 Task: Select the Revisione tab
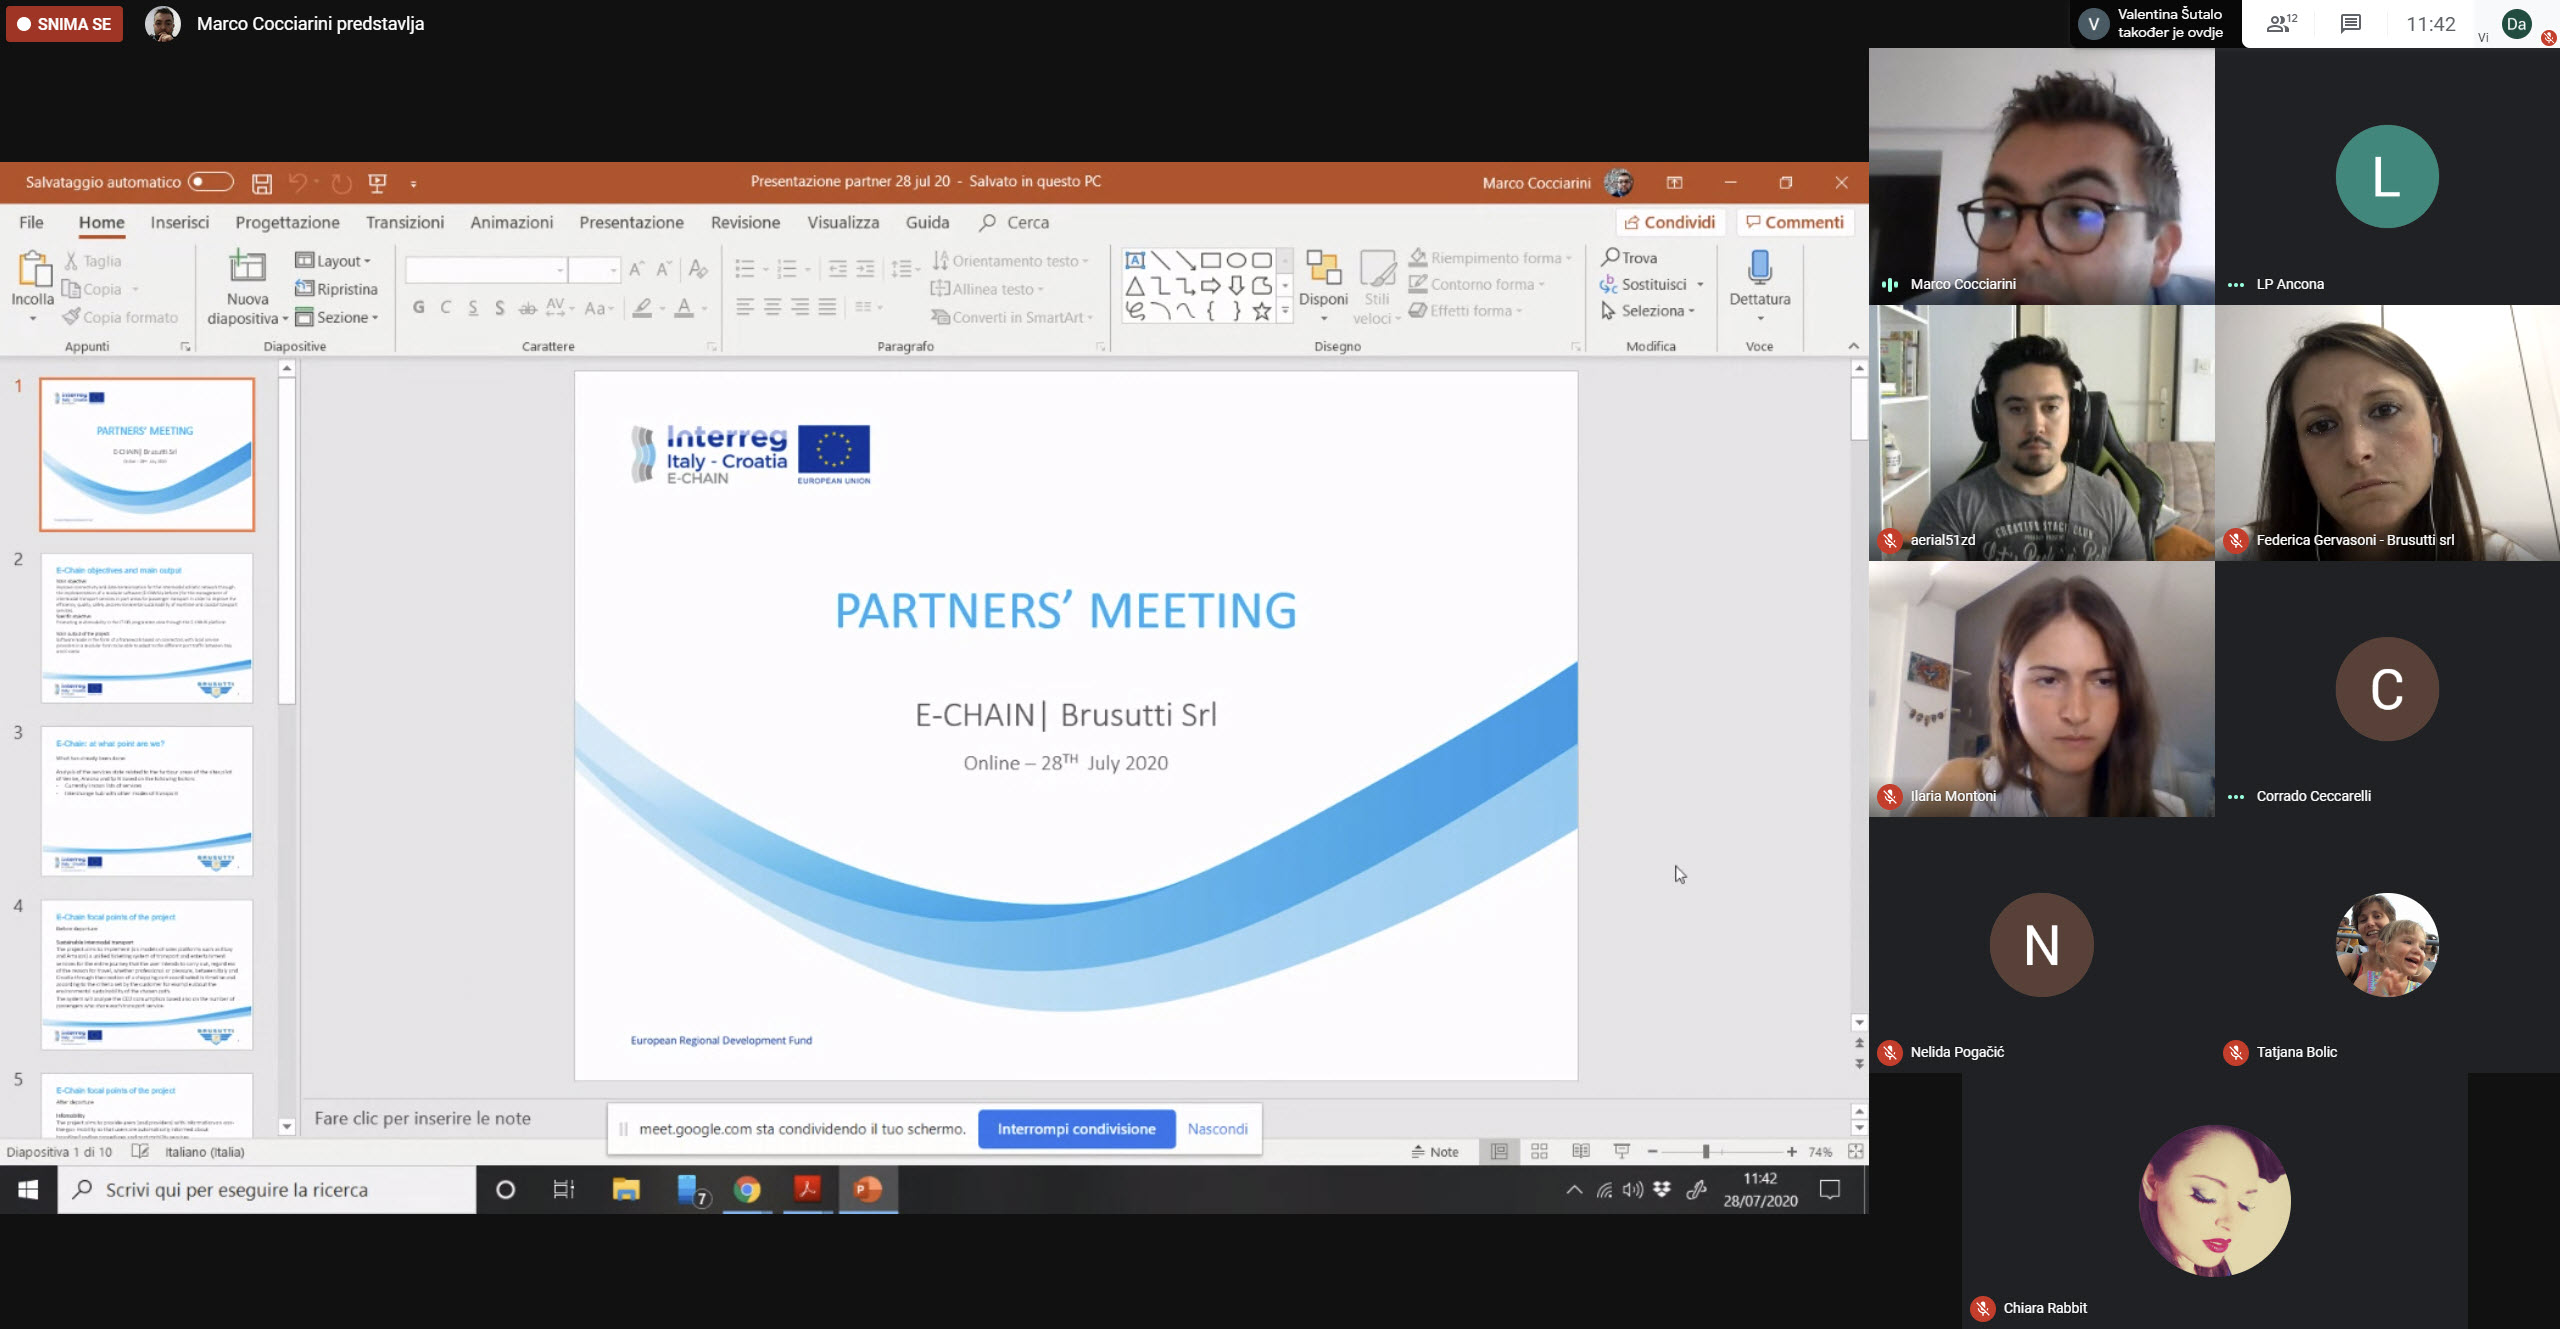745,222
